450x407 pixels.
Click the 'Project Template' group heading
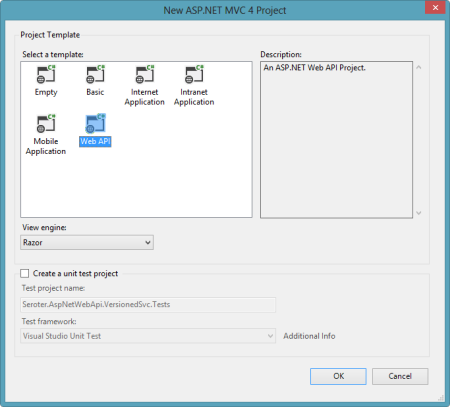coord(50,35)
